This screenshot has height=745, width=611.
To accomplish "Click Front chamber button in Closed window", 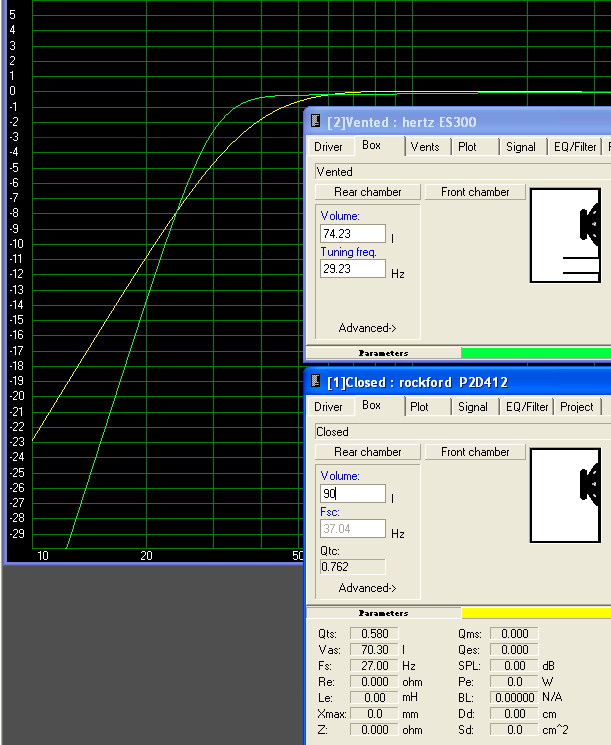I will coord(475,452).
